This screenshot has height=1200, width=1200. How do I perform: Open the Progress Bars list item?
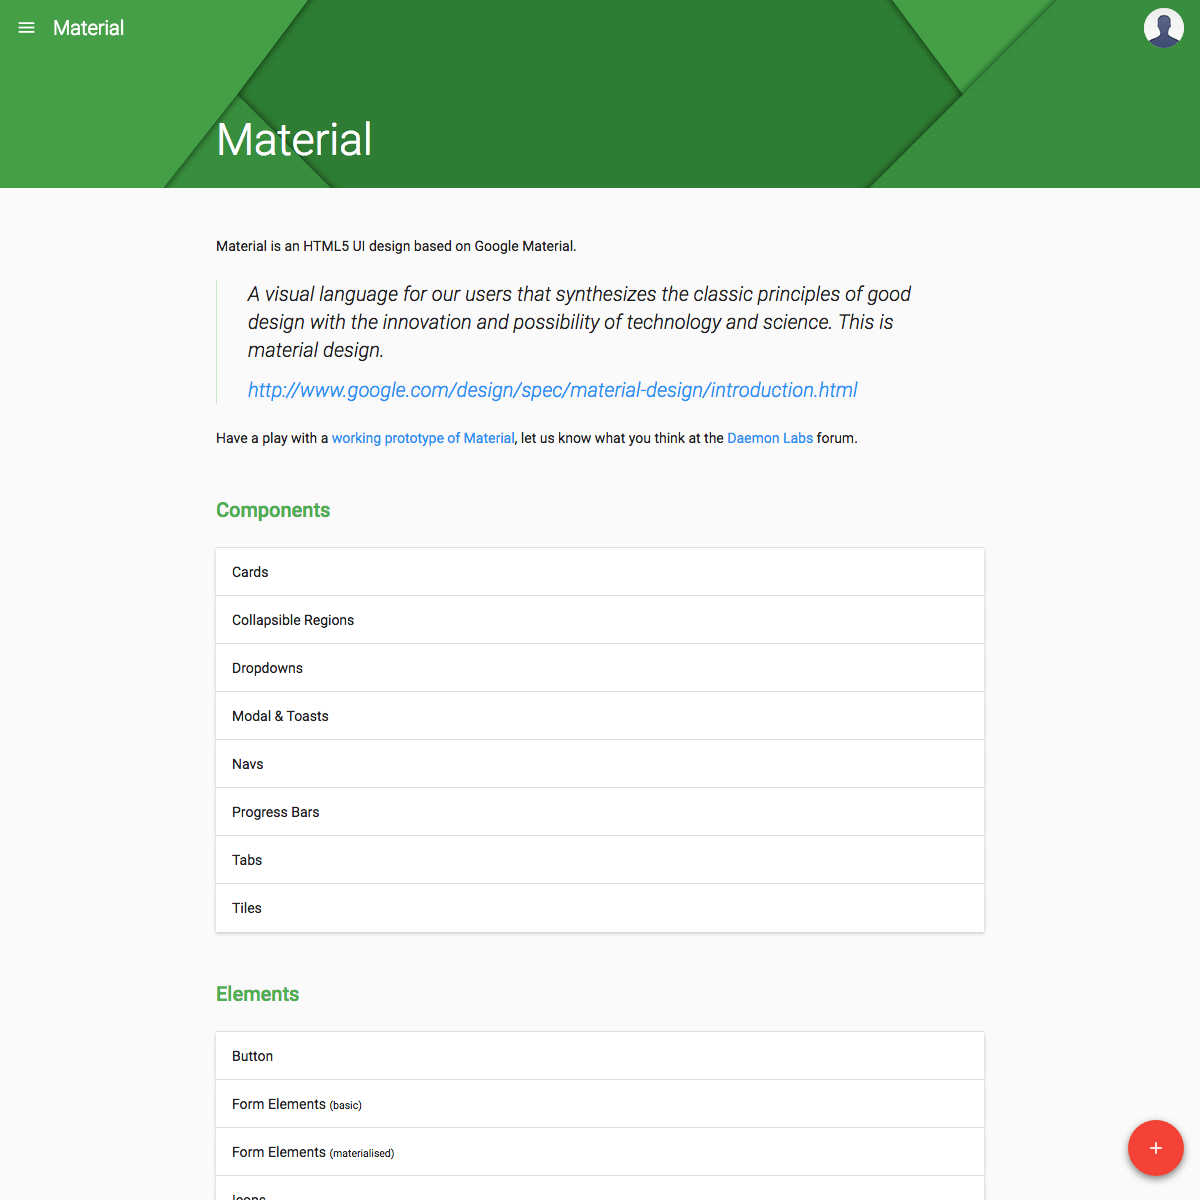click(x=600, y=812)
